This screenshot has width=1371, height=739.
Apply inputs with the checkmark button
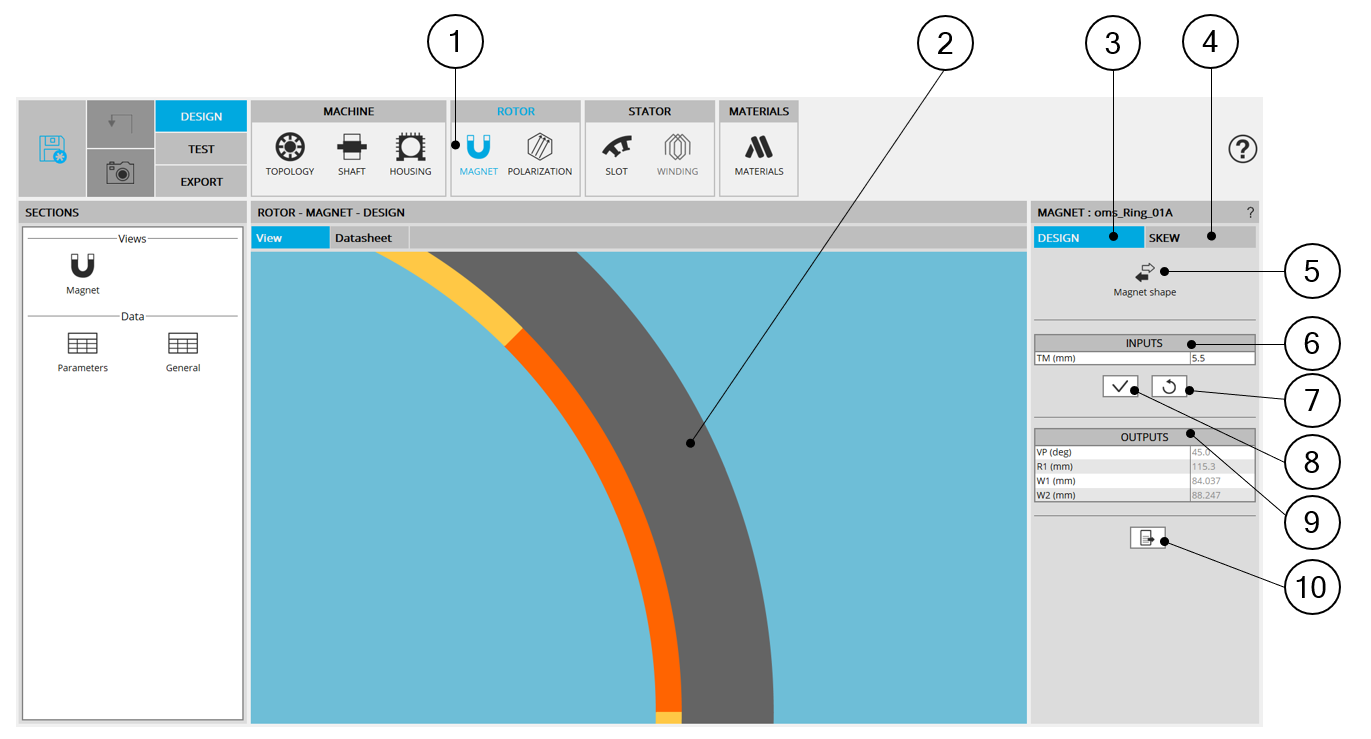click(x=1120, y=386)
